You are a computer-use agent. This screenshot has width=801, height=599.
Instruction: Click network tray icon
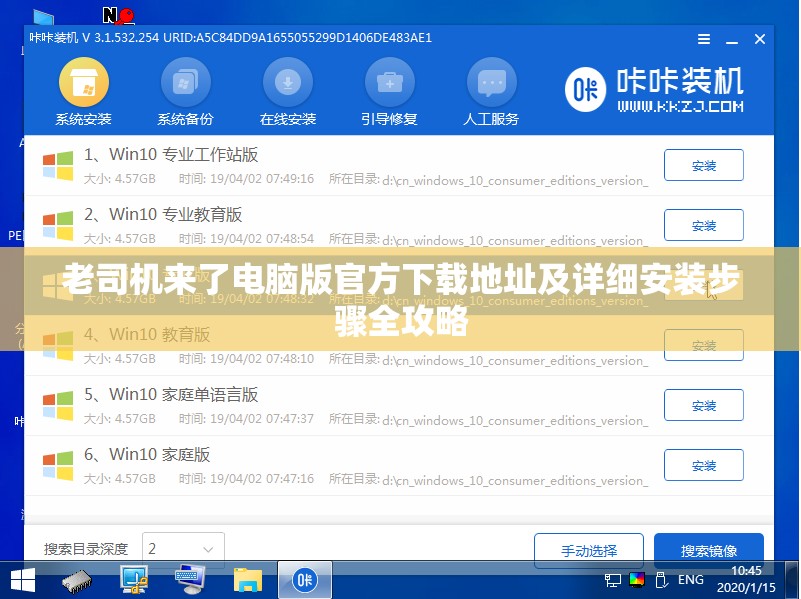(612, 581)
